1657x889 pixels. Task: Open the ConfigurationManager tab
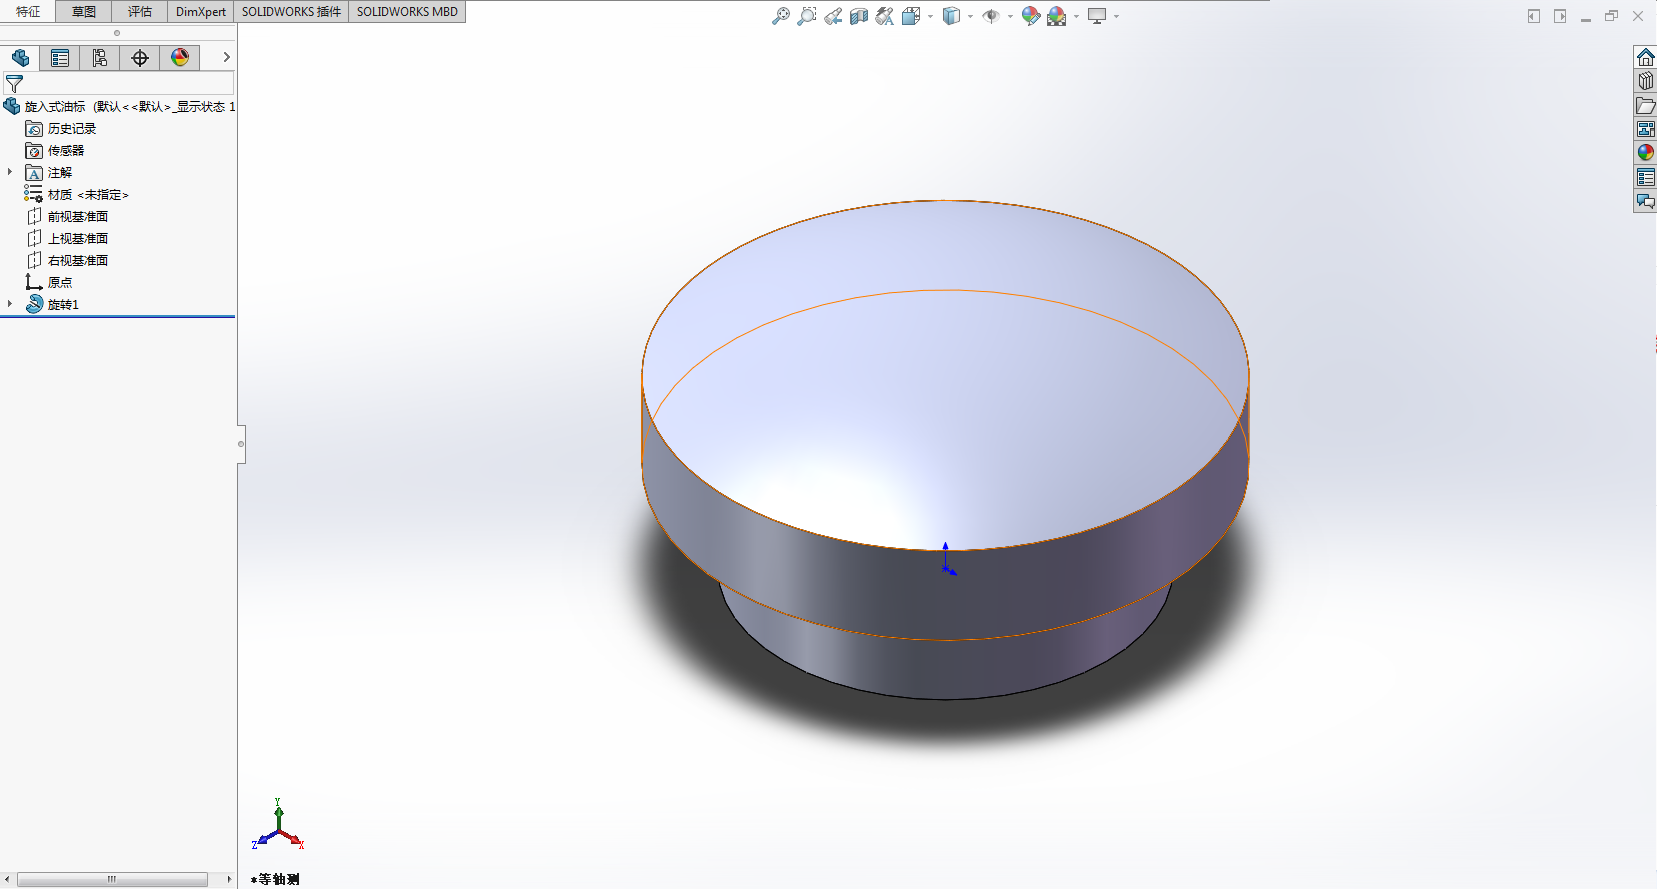click(100, 58)
